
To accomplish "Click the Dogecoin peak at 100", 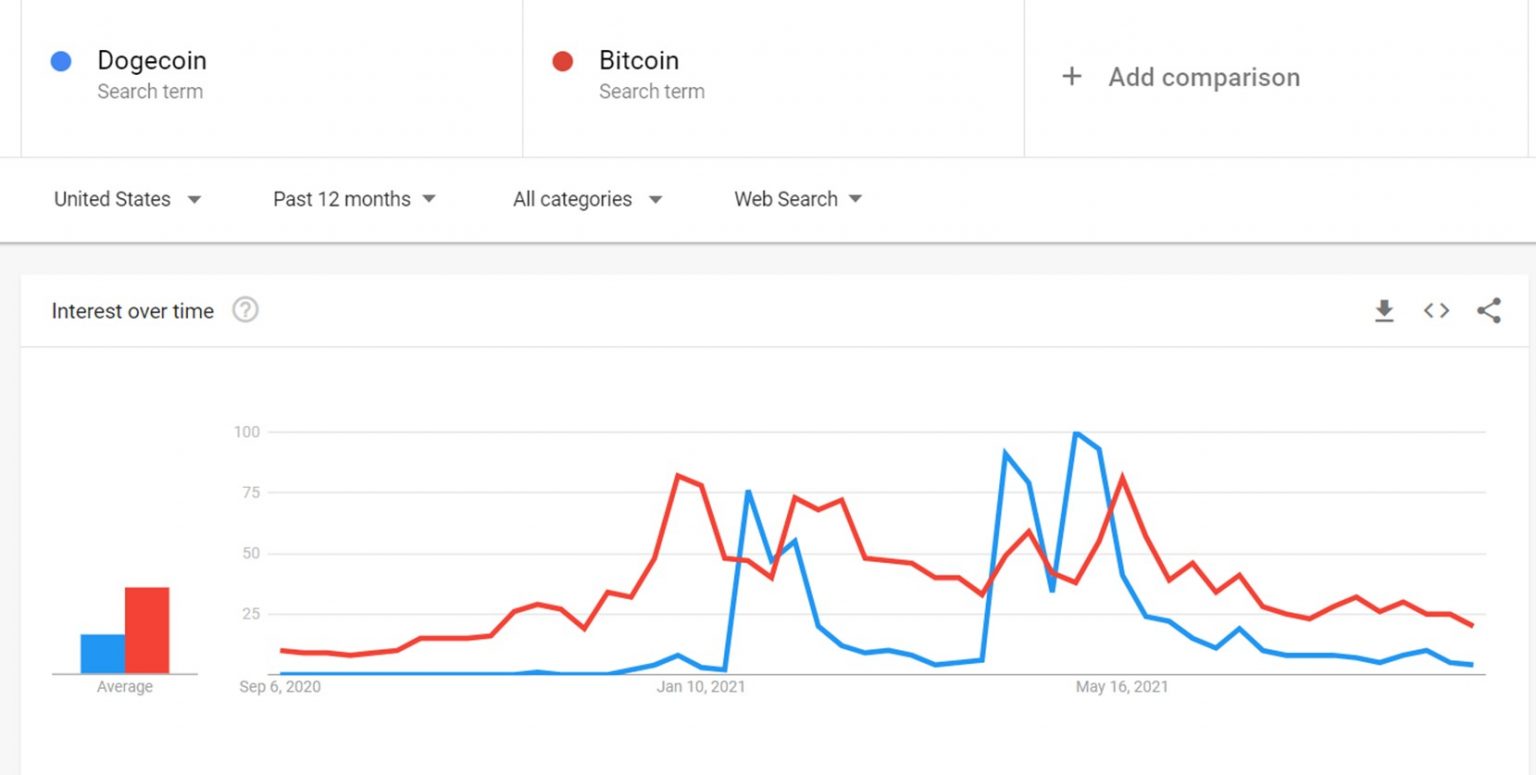I will coord(1076,433).
